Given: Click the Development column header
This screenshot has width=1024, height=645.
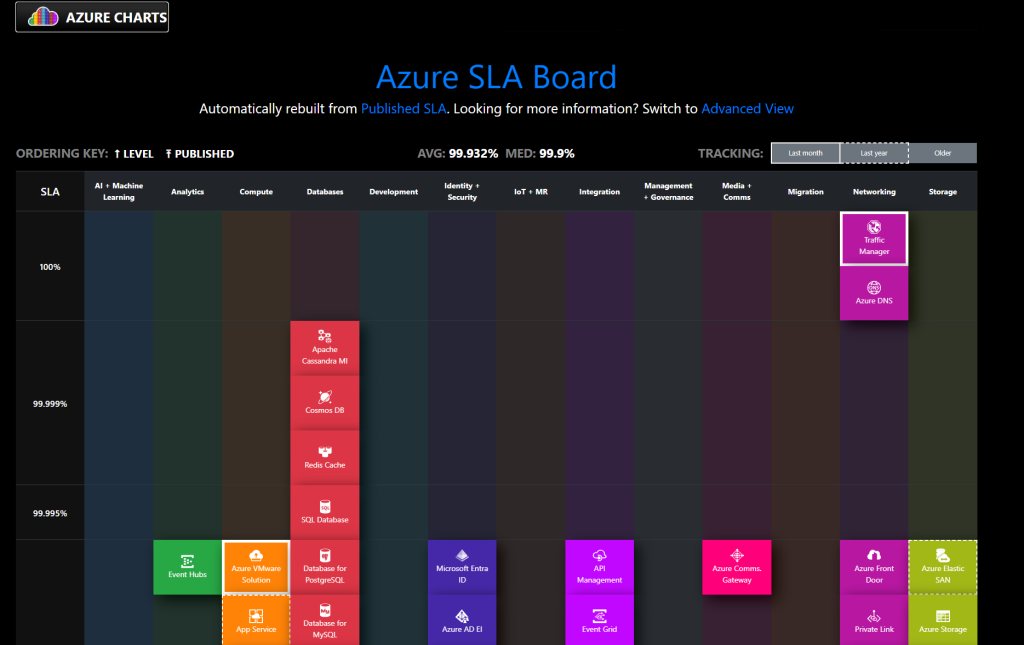Looking at the screenshot, I should pyautogui.click(x=393, y=191).
